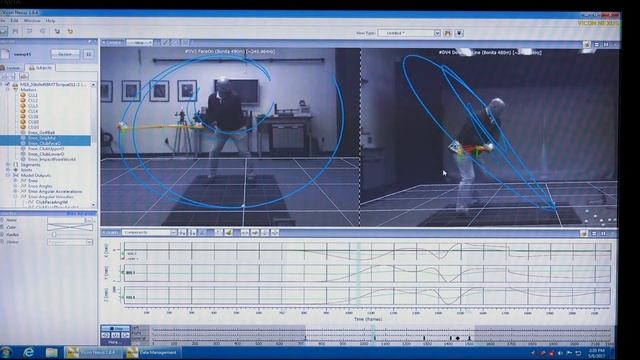Select the CLL3 marker row
Viewport: 640px width, 360px height.
point(33,106)
